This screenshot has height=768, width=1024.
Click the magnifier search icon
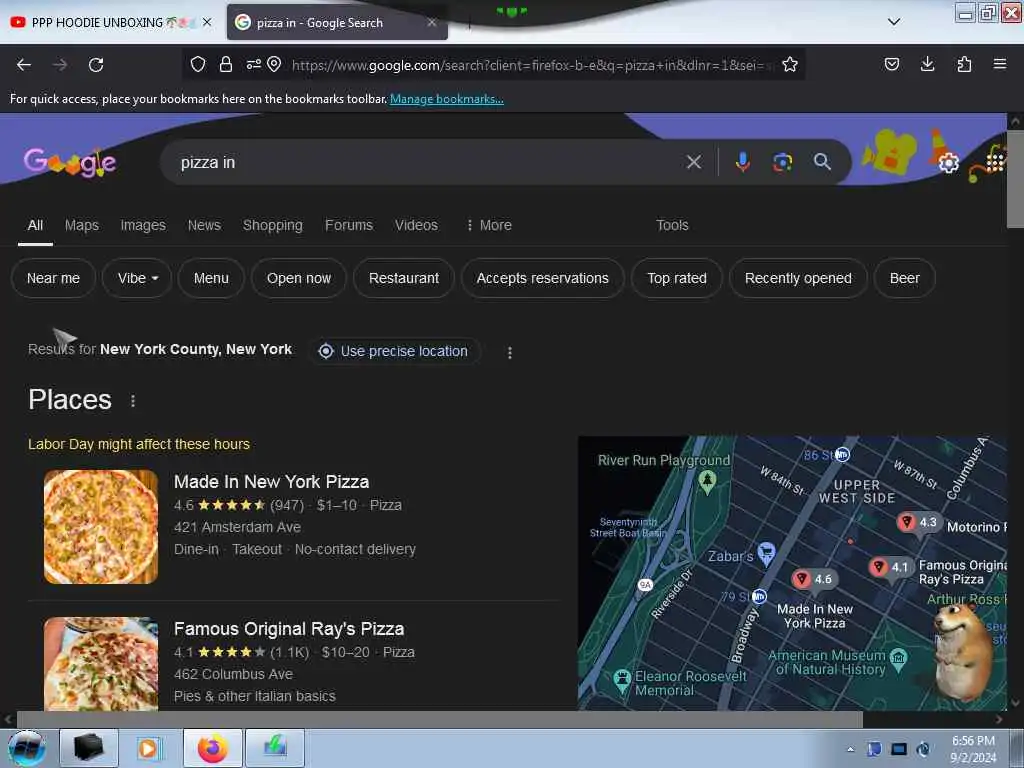tap(822, 162)
